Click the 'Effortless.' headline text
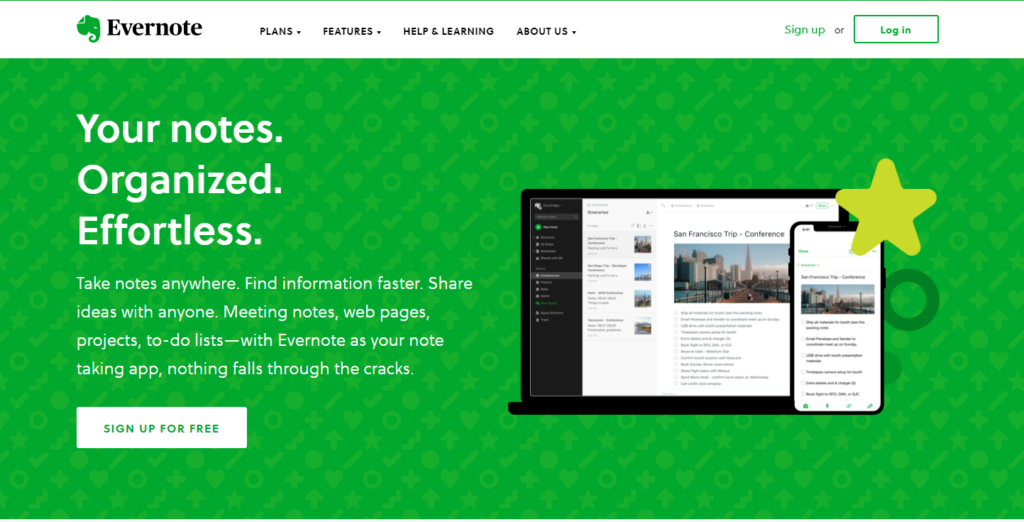This screenshot has height=522, width=1024. click(x=170, y=230)
